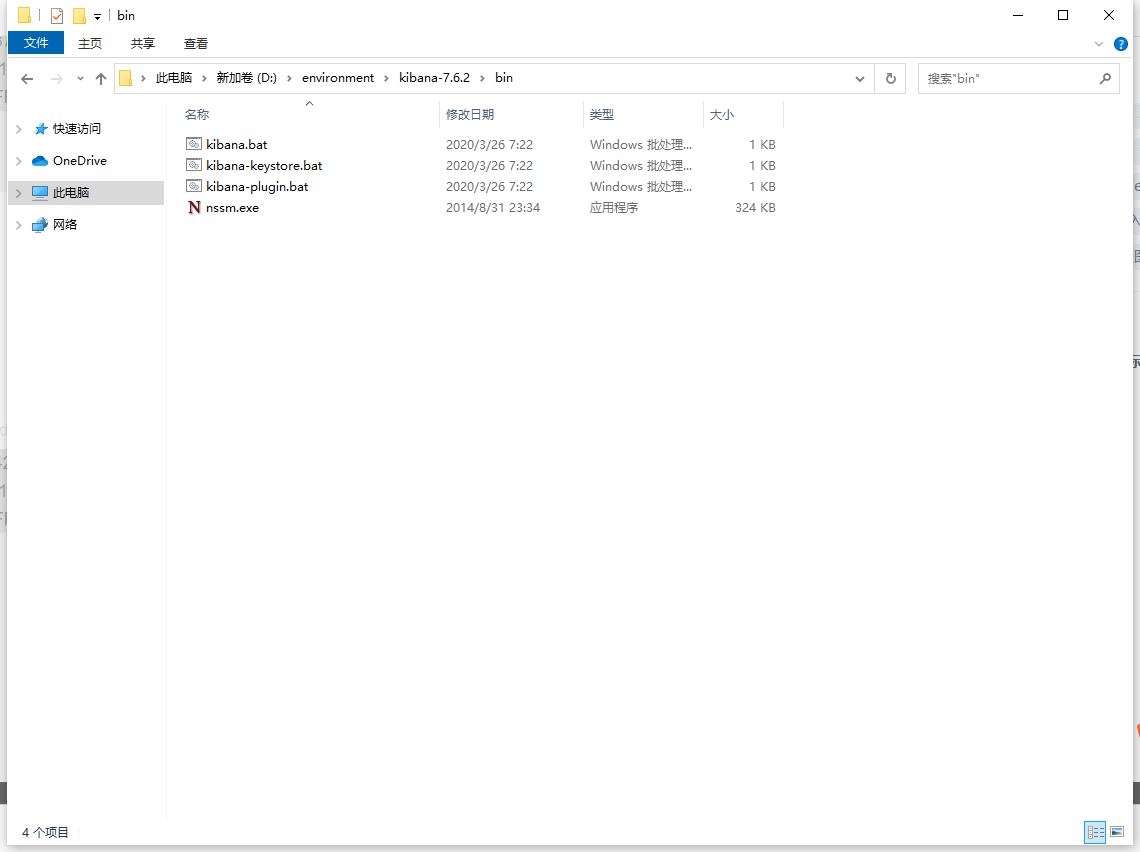Viewport: 1140px width, 852px height.
Task: Click the back navigation arrow
Action: (27, 79)
